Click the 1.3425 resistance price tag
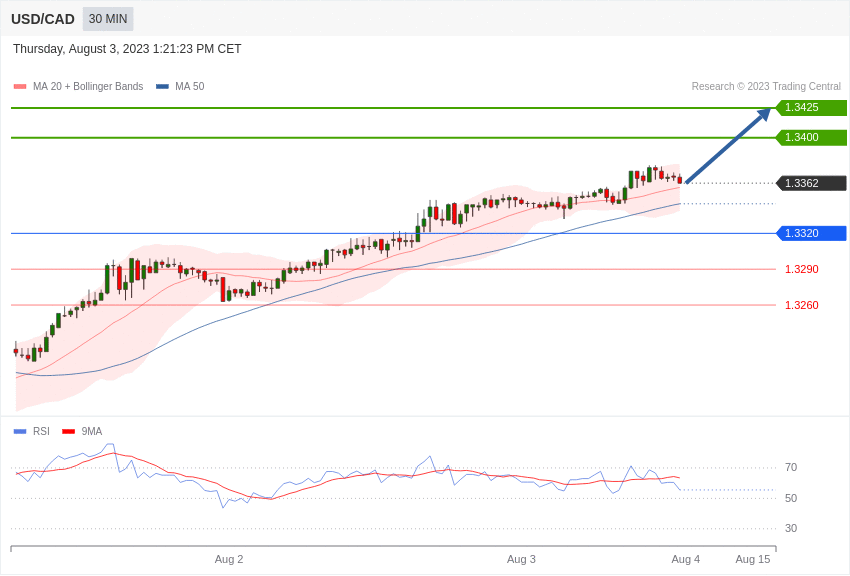Viewport: 850px width, 576px height. click(812, 107)
